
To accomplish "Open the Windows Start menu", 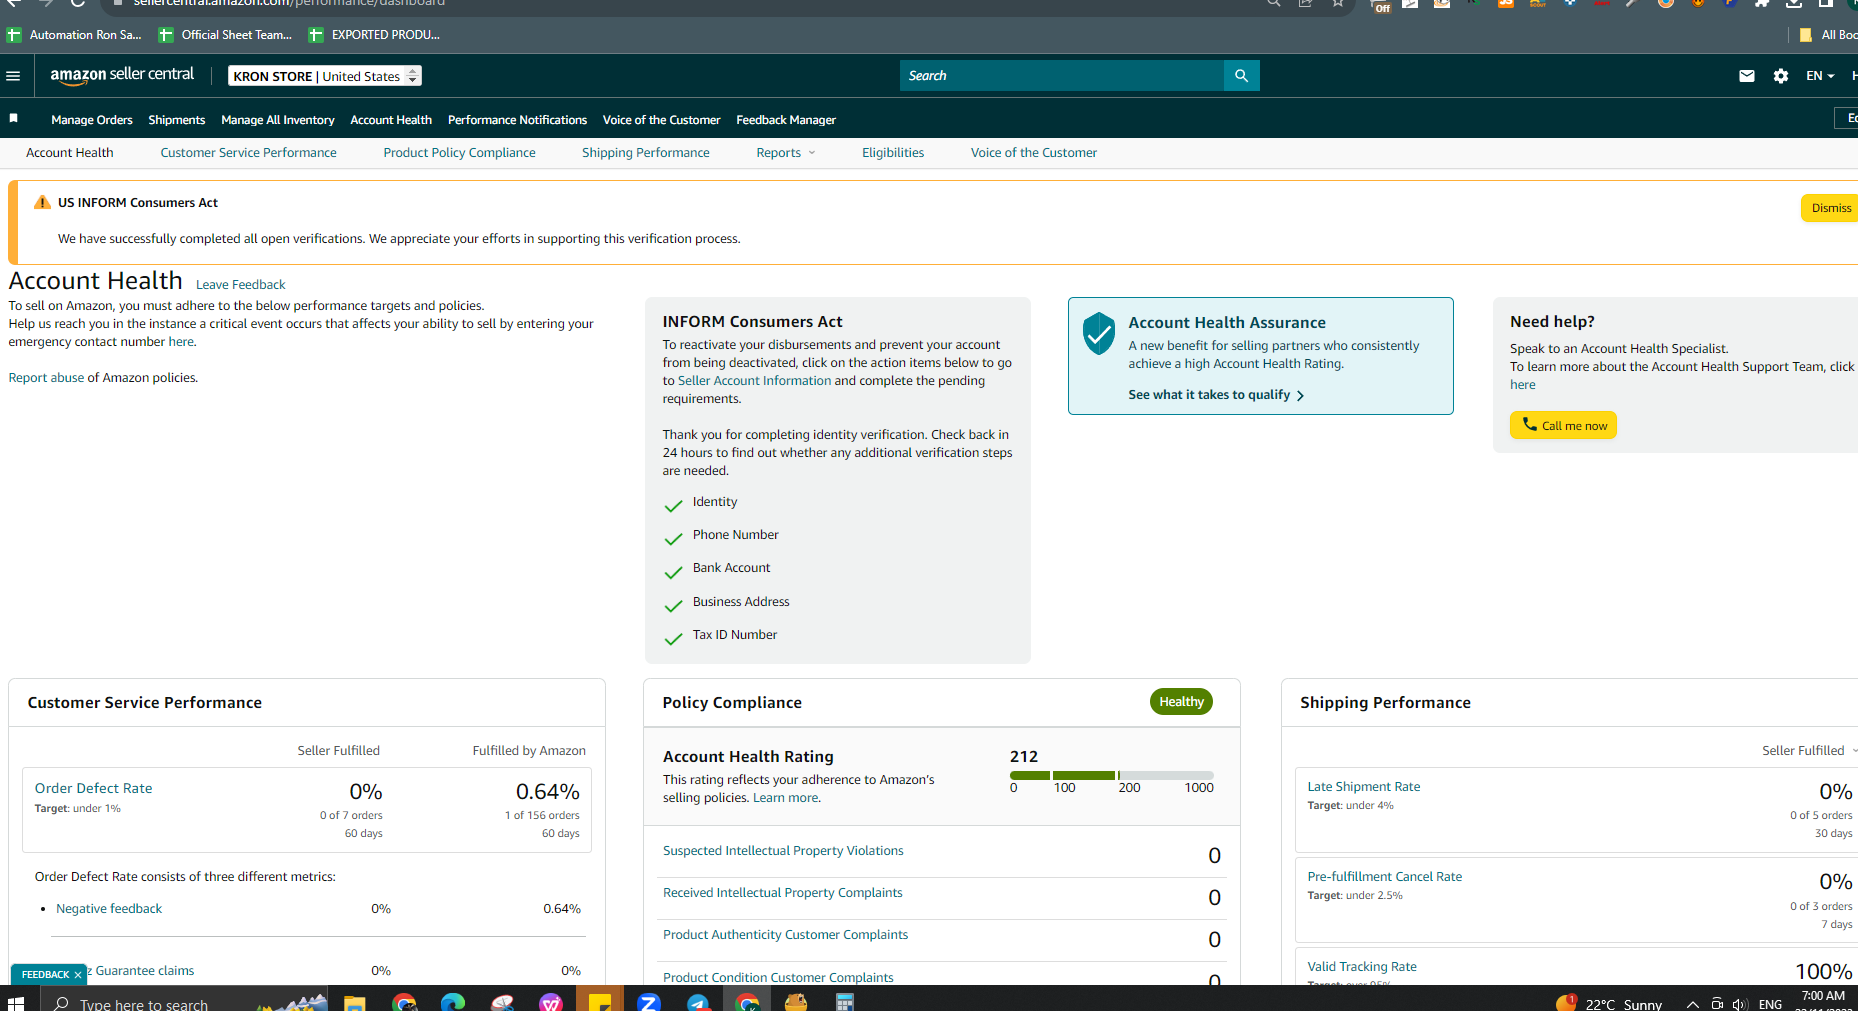I will coord(15,1002).
